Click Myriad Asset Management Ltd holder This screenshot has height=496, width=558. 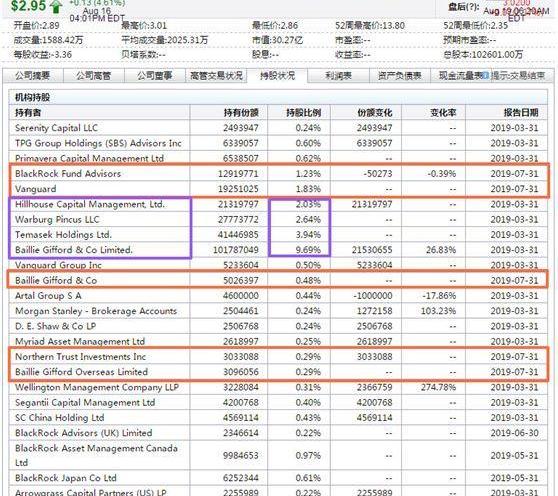click(80, 342)
